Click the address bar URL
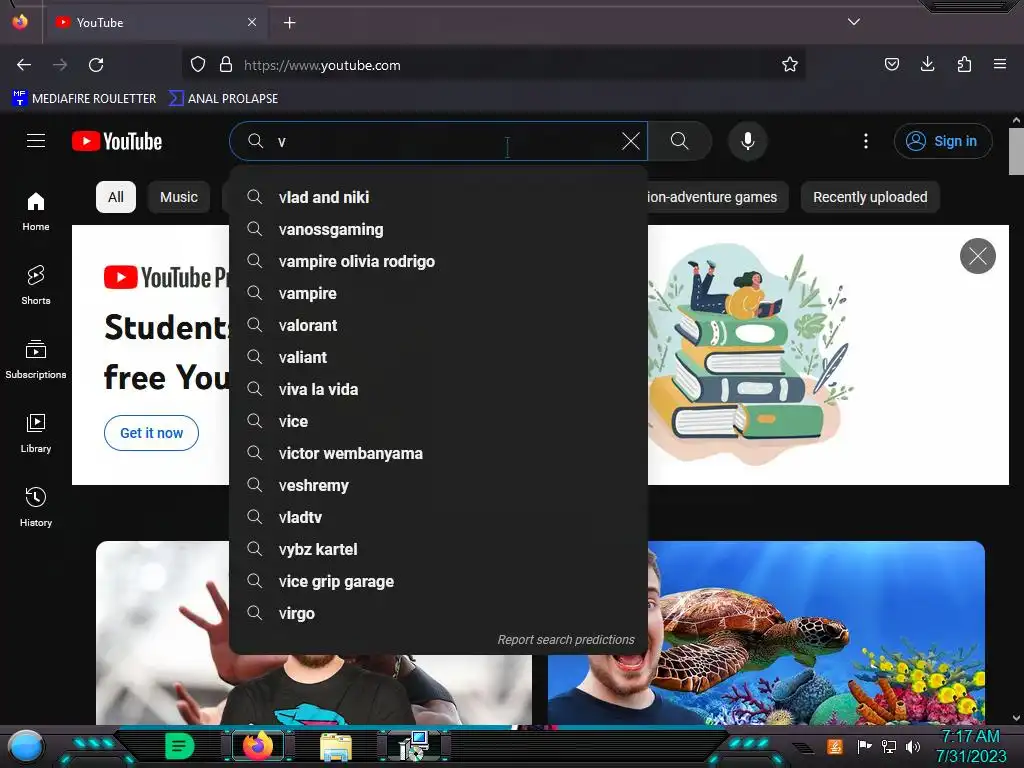This screenshot has height=768, width=1024. coord(322,65)
